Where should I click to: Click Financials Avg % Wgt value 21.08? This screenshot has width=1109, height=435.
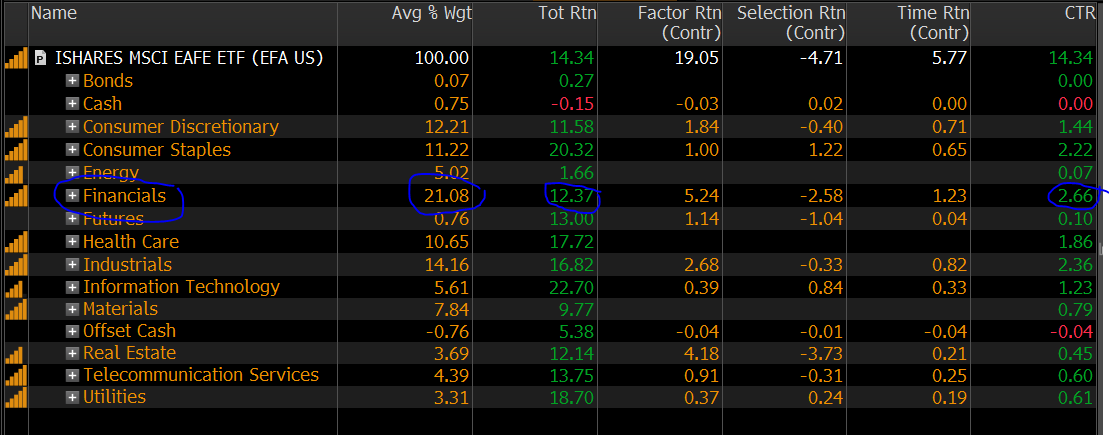point(445,196)
